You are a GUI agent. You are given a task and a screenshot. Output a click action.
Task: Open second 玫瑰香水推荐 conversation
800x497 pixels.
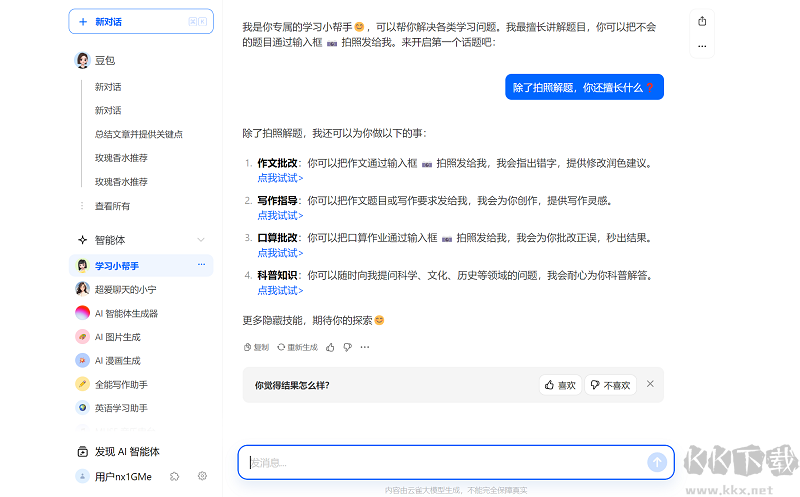tap(121, 182)
